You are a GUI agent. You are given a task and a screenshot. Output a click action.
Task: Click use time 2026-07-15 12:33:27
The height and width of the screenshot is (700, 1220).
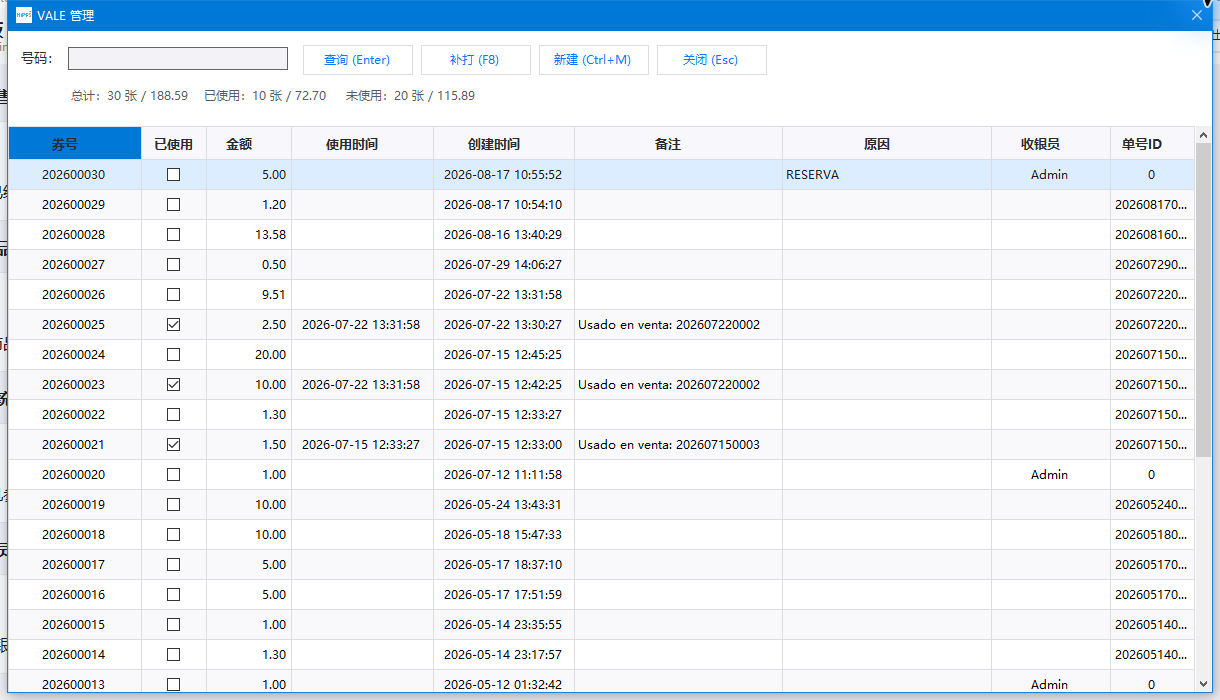tap(361, 445)
